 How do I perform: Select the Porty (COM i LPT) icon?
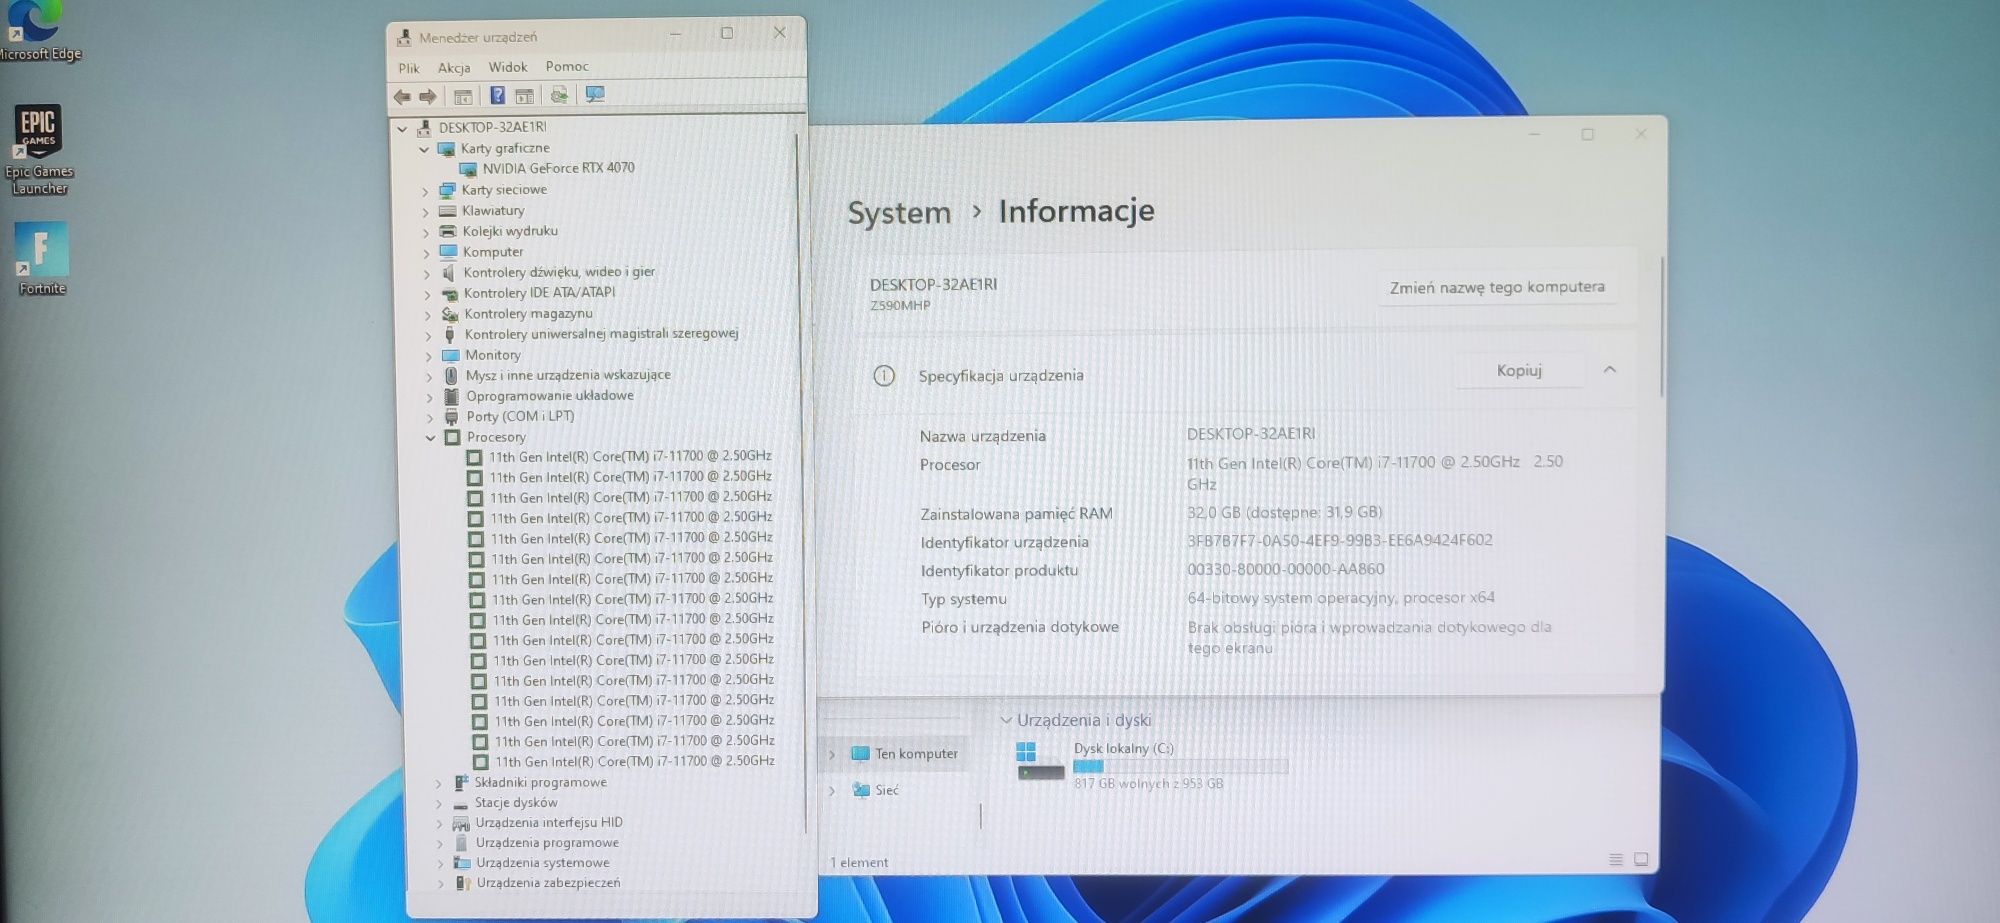[452, 417]
